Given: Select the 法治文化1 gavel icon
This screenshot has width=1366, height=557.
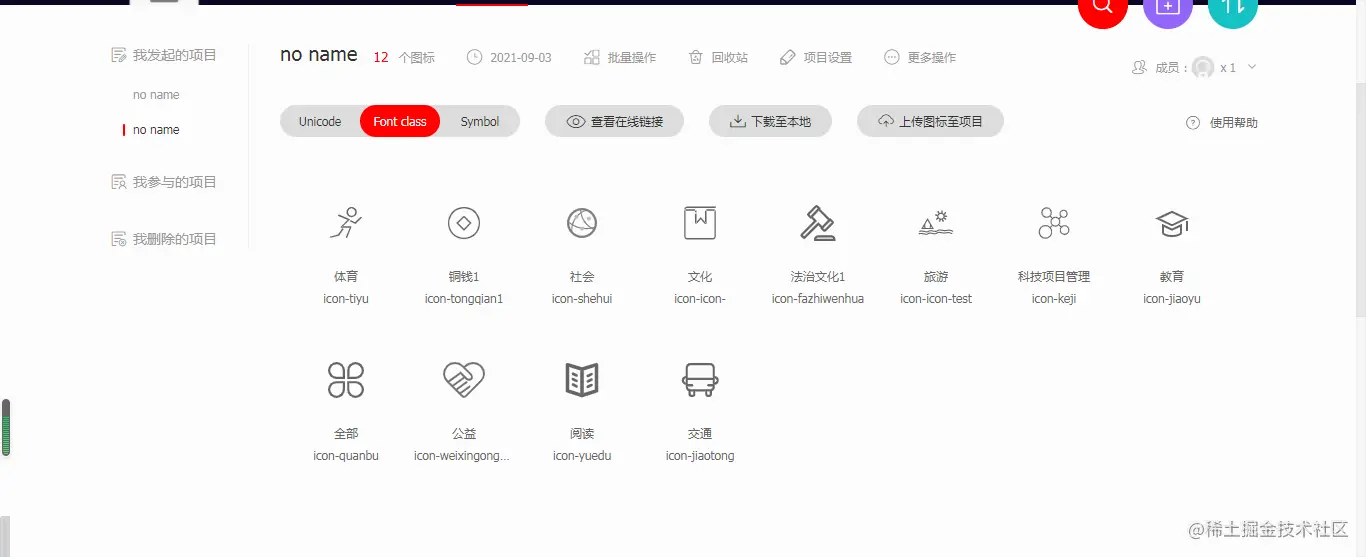Looking at the screenshot, I should (818, 223).
